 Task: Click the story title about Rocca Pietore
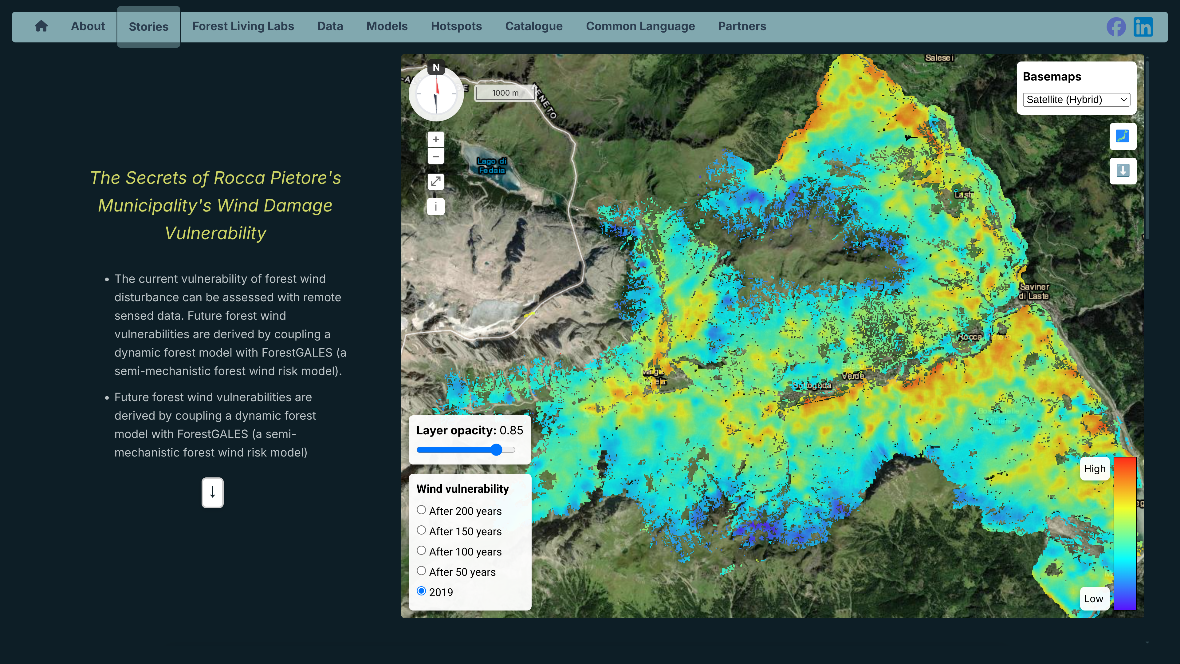click(x=215, y=206)
